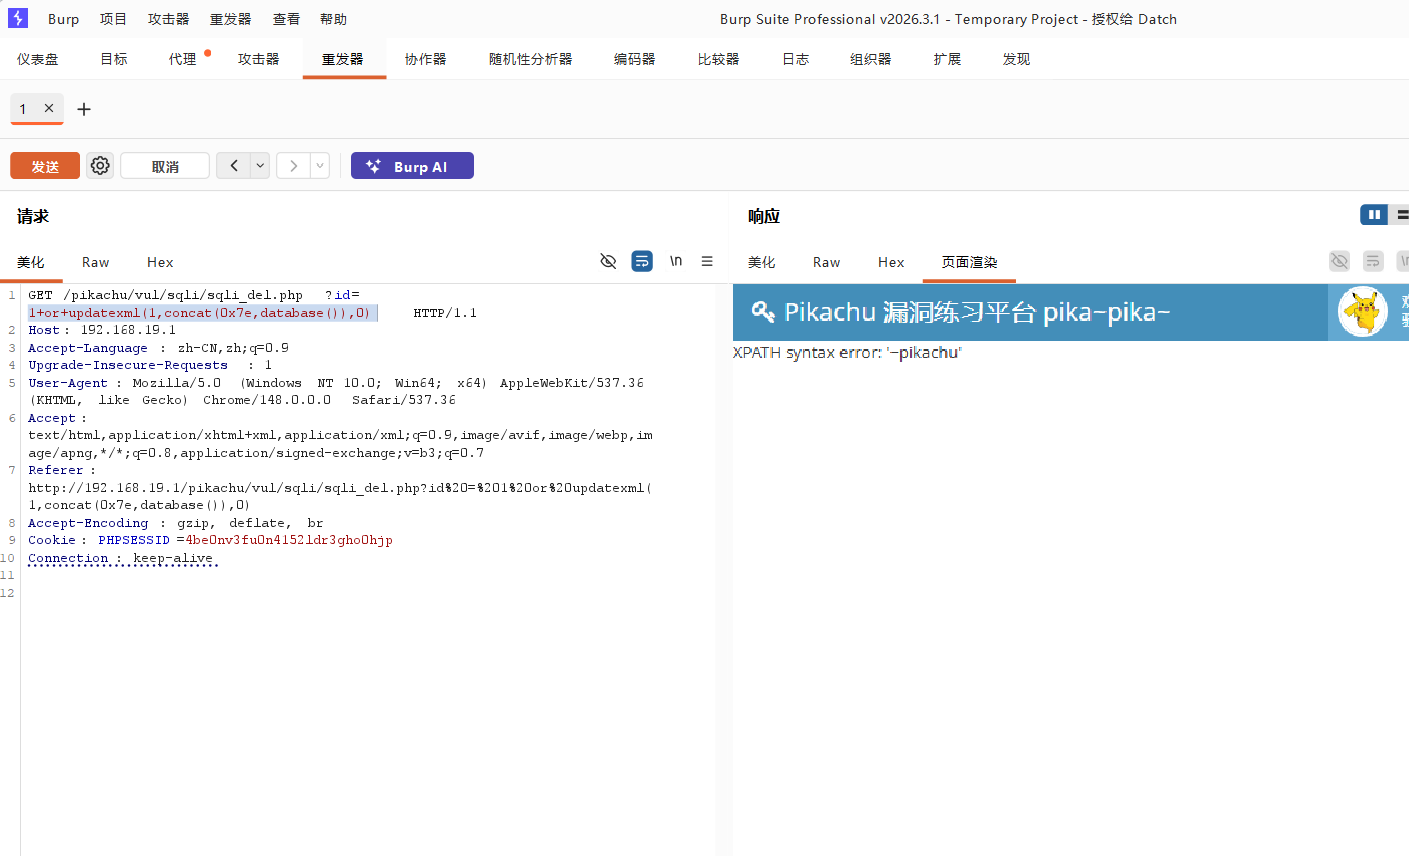The image size is (1409, 856).
Task: Open the 随机性分析器 tab
Action: 531,59
